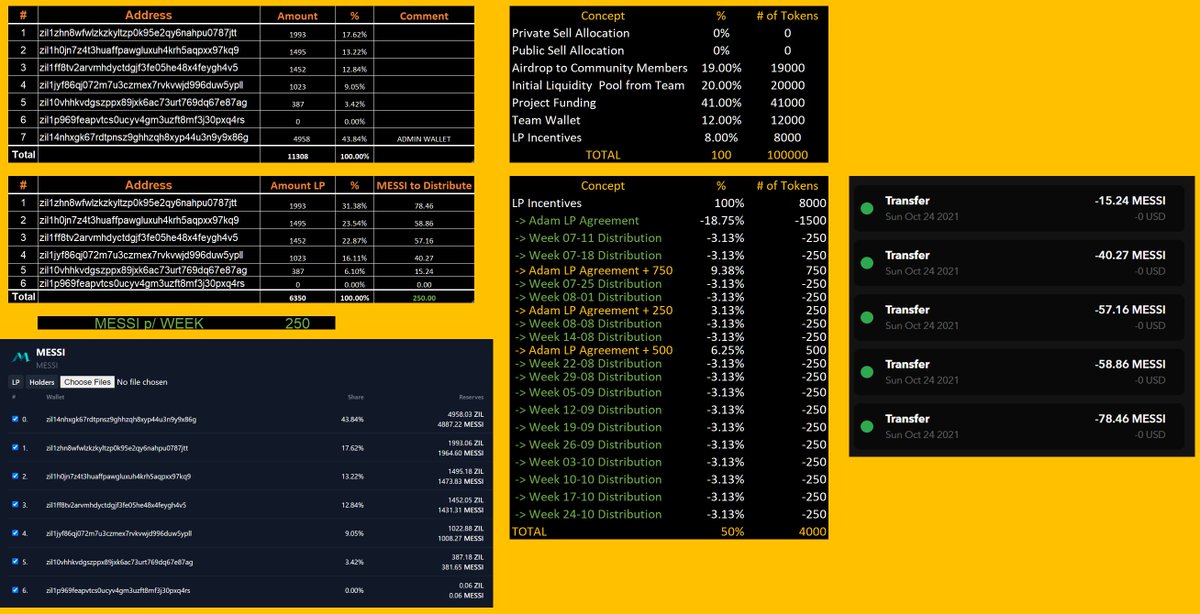Viewport: 1200px width, 614px height.
Task: Select the green 250.00 total cell
Action: (x=424, y=298)
